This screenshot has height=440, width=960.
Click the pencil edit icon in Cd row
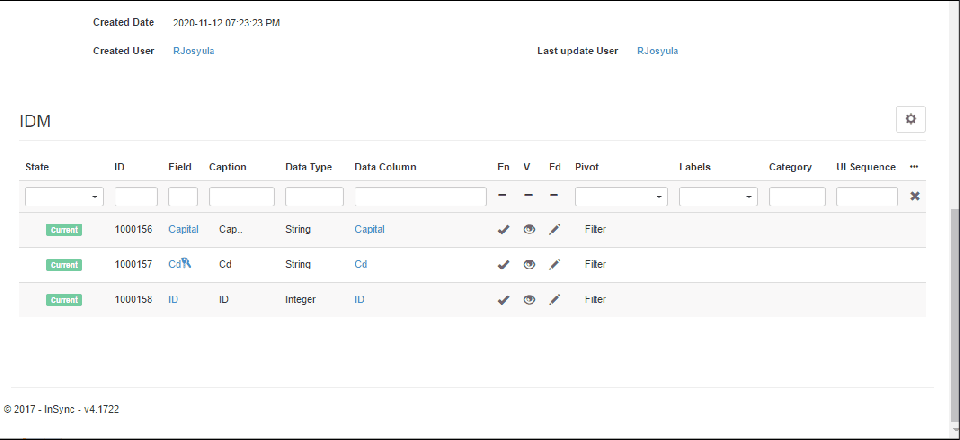point(555,265)
